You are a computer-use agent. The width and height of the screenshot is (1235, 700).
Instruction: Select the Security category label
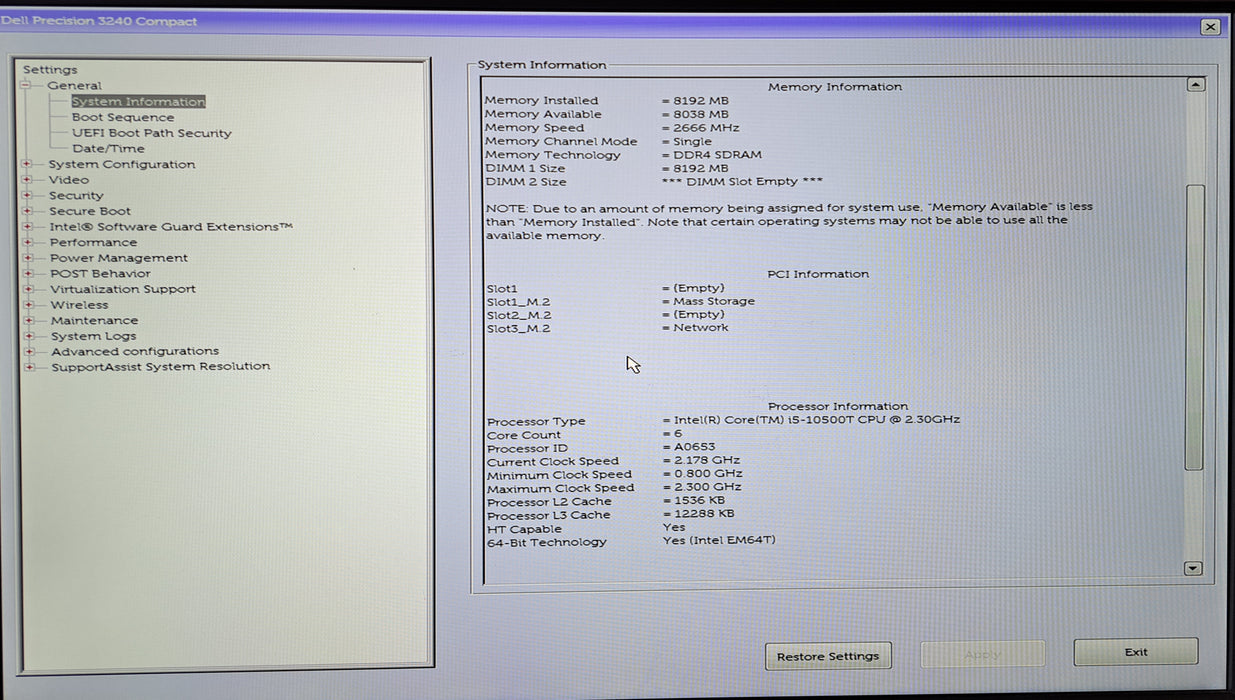[x=76, y=195]
